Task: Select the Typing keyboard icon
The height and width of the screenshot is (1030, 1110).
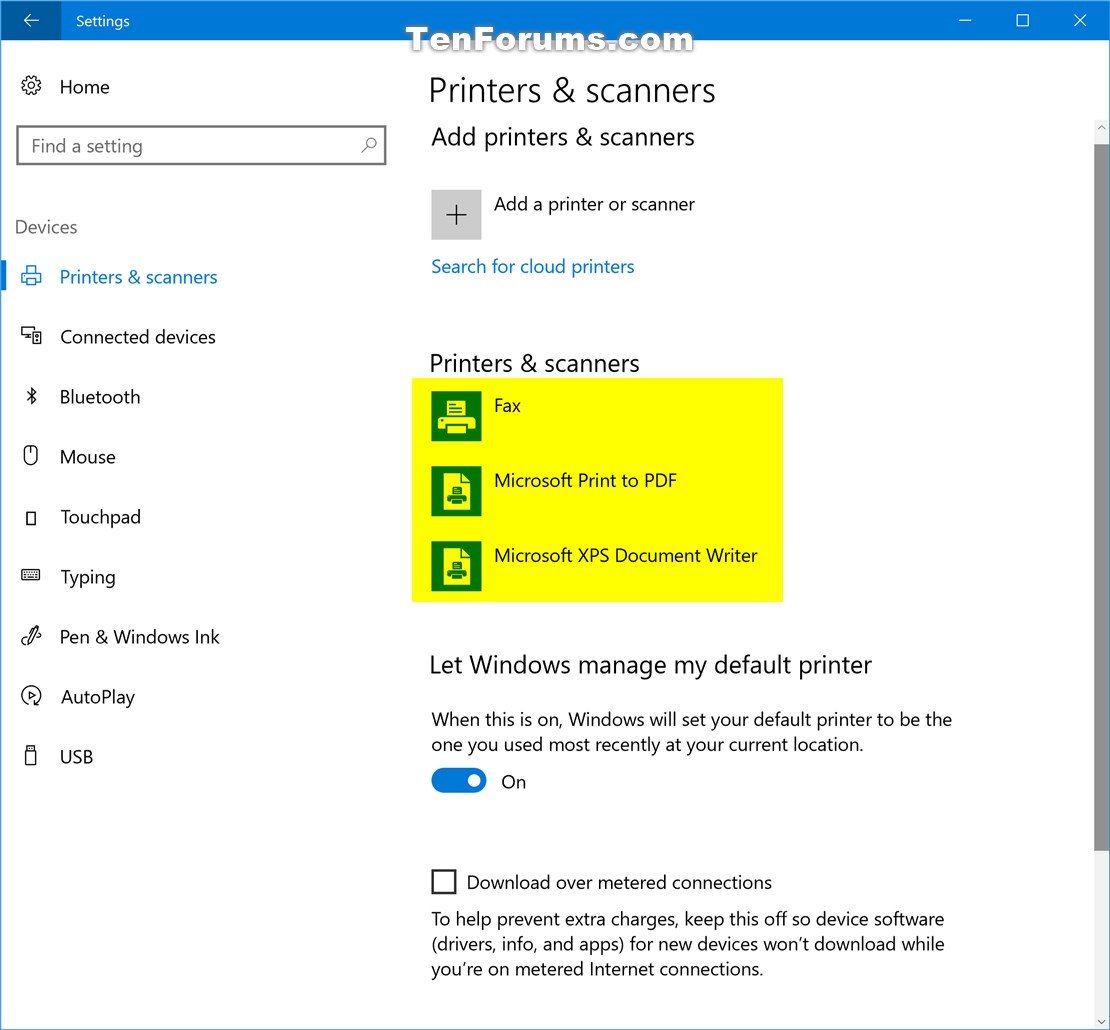Action: [x=31, y=577]
